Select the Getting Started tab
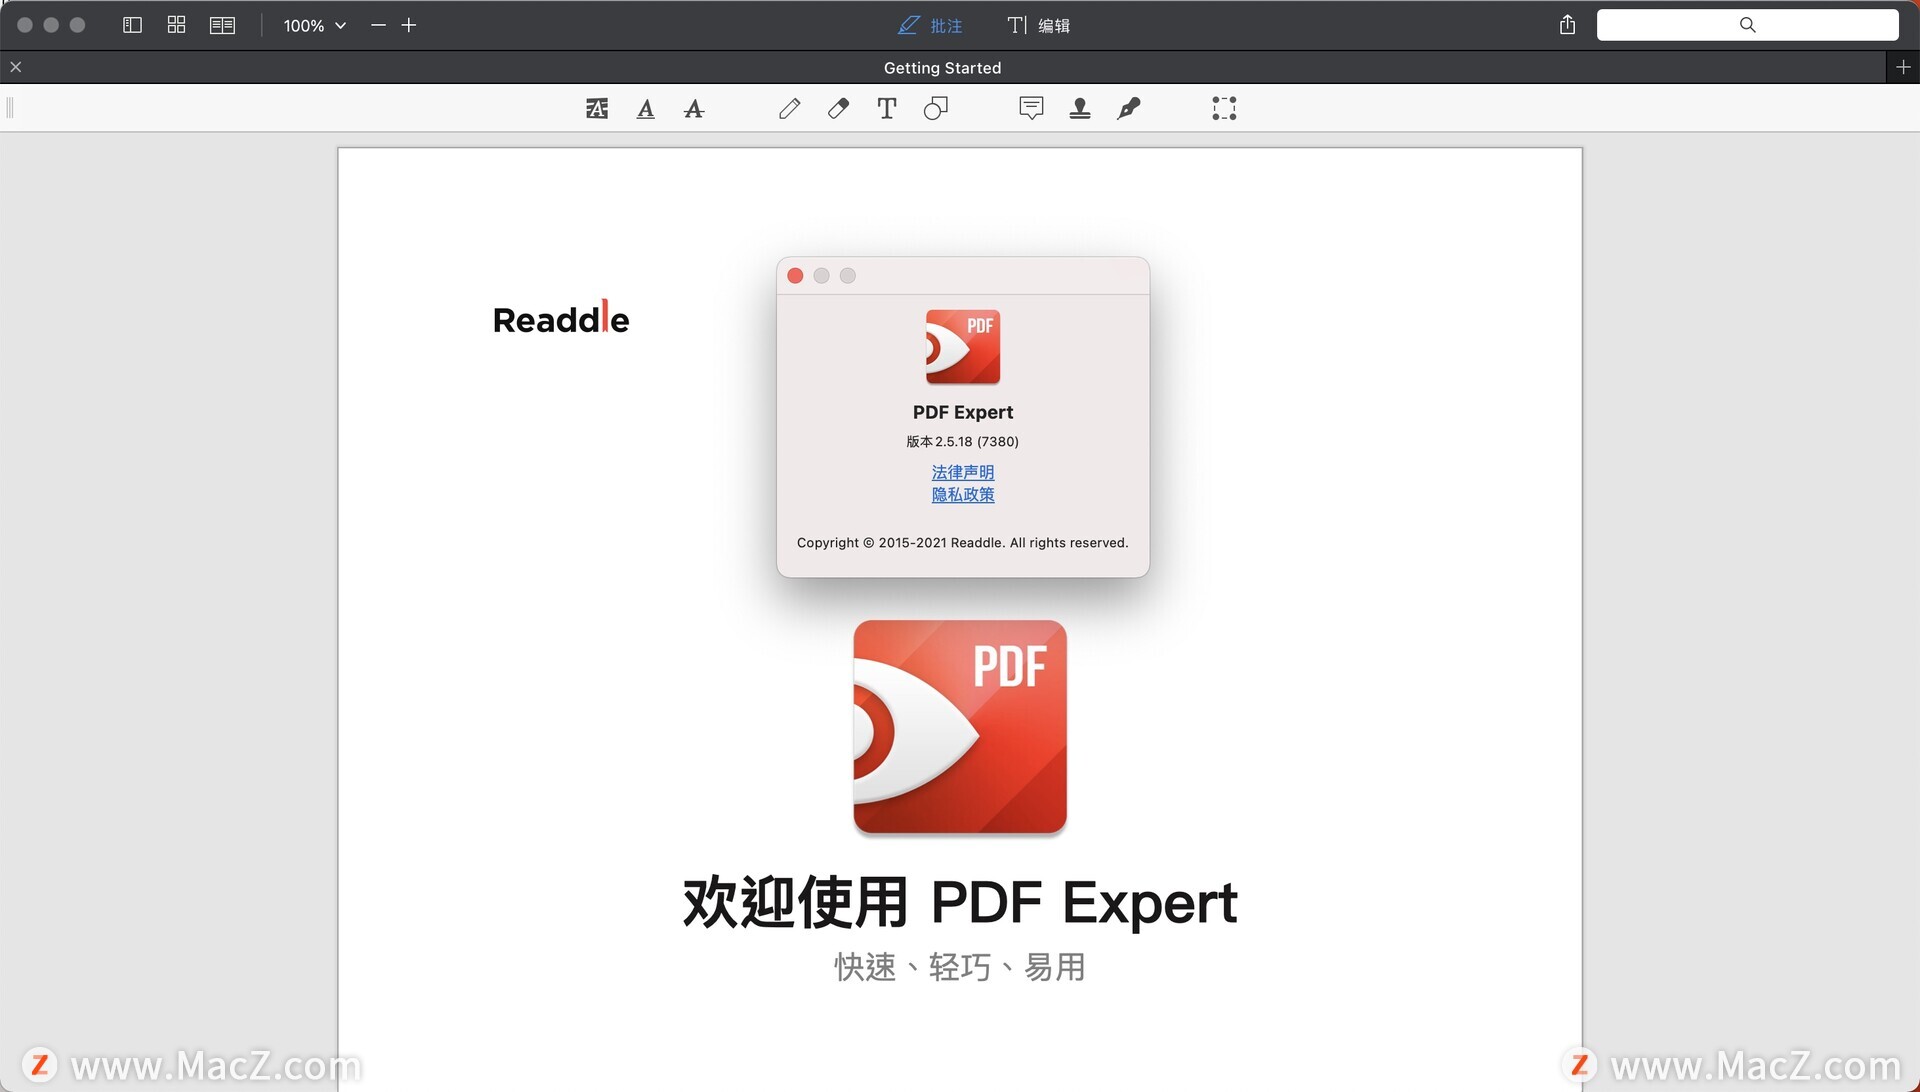This screenshot has height=1092, width=1920. [x=942, y=67]
